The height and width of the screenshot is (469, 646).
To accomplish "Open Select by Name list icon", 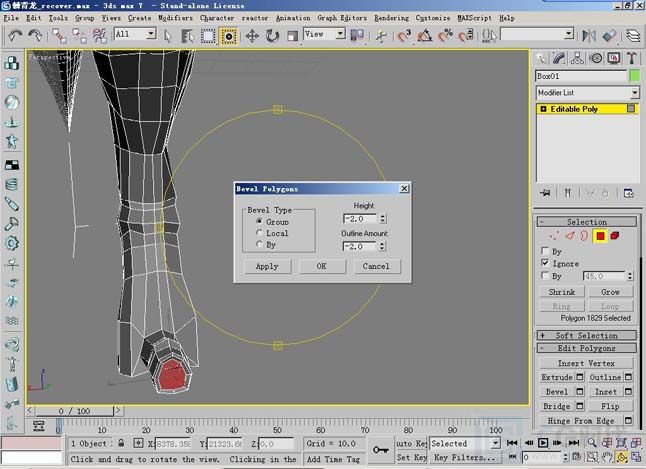I will pyautogui.click(x=187, y=36).
